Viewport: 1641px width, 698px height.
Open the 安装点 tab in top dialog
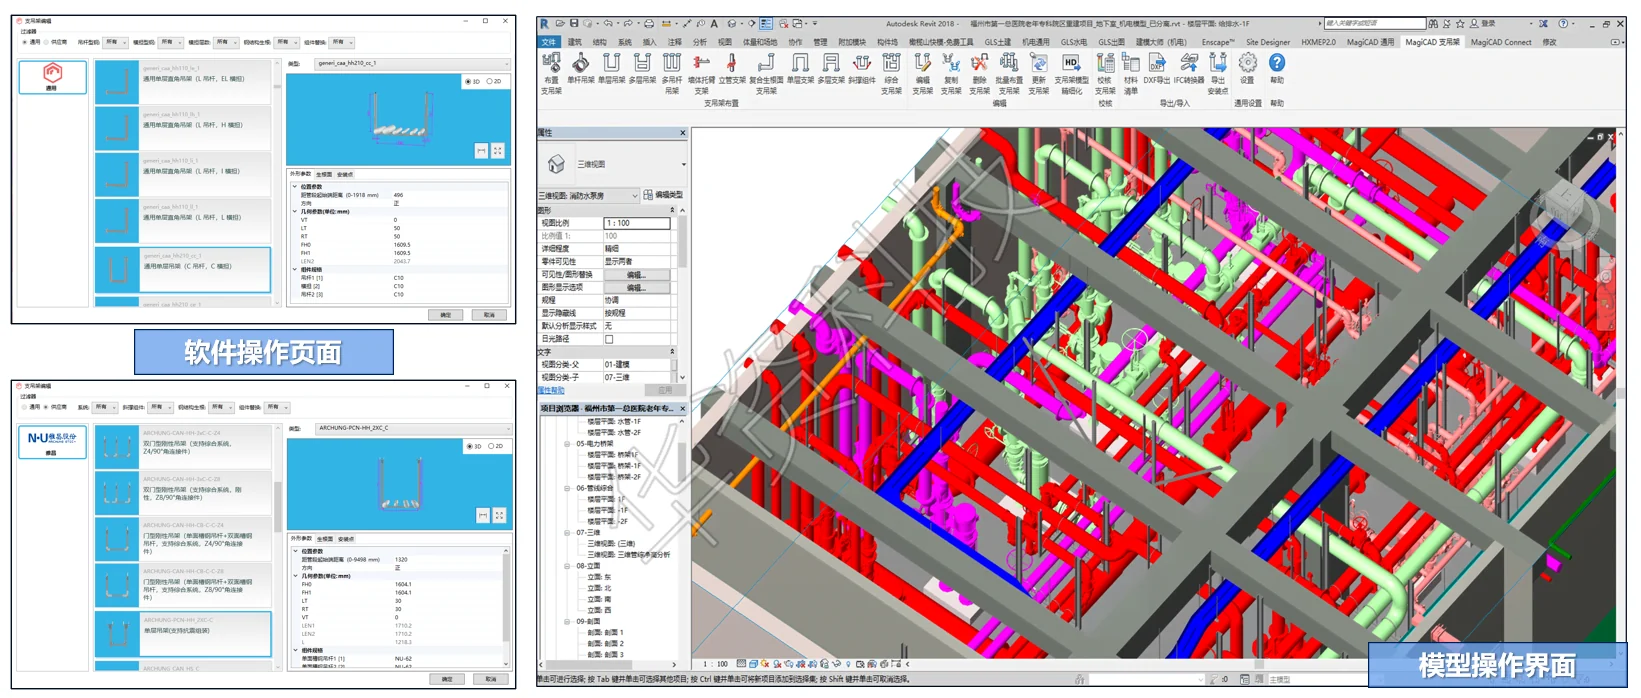(345, 174)
